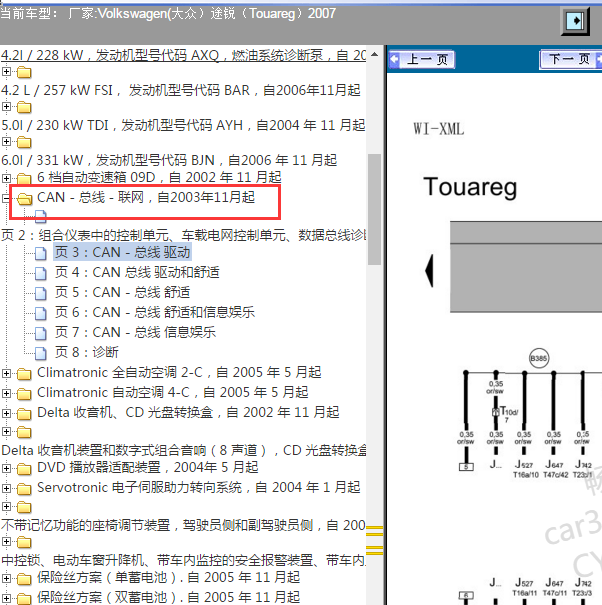Select 中控锁、电动车窗升降机 entry
Image resolution: width=602 pixels, height=605 pixels.
183,560
